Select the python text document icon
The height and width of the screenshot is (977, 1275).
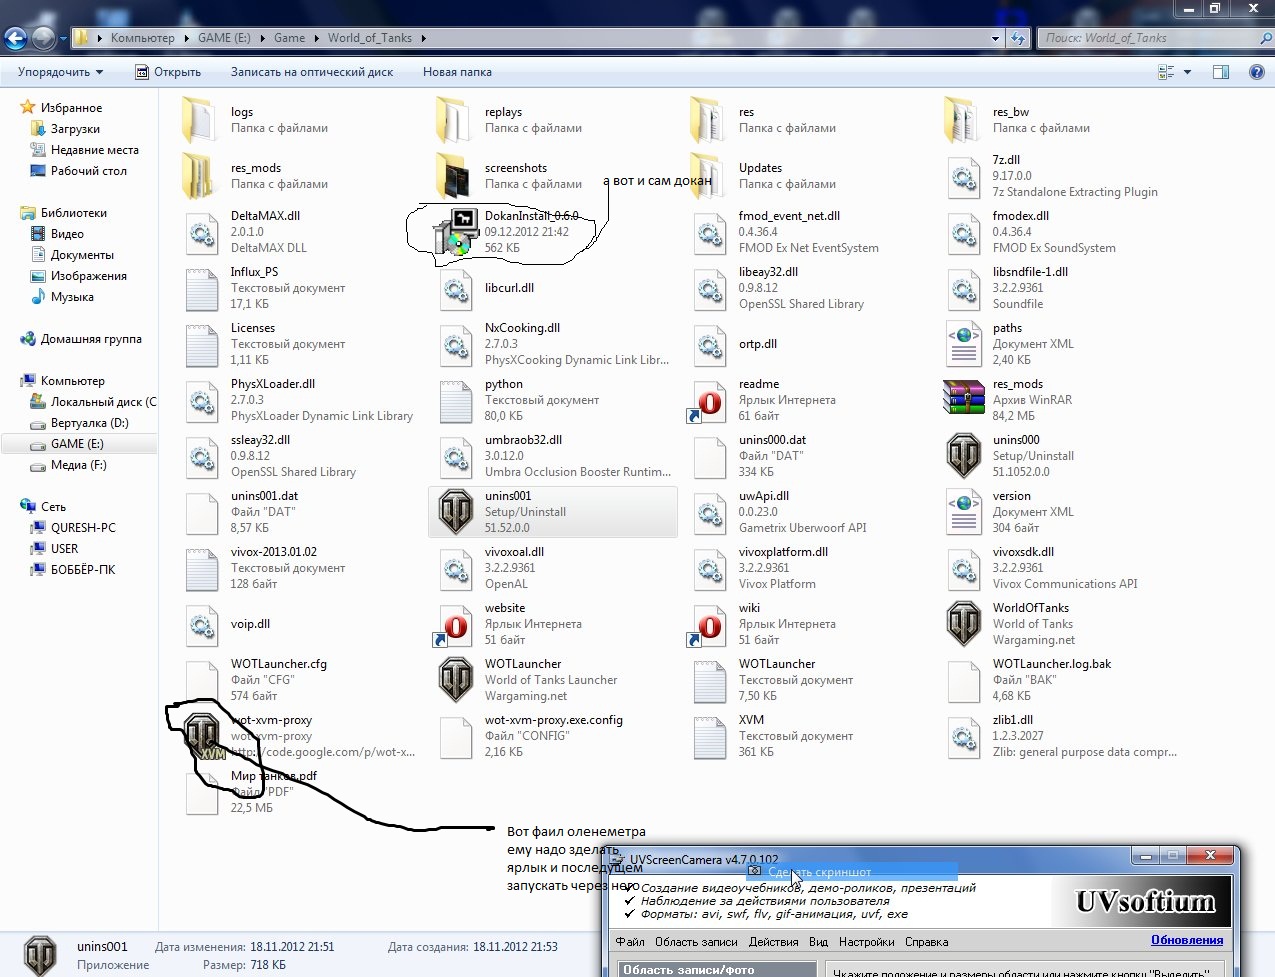(x=456, y=401)
